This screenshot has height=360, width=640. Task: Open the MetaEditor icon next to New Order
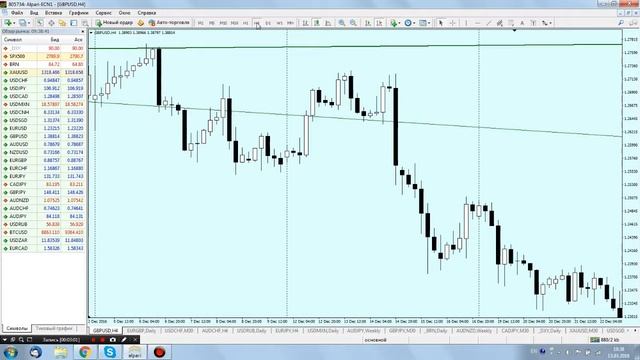[x=141, y=23]
